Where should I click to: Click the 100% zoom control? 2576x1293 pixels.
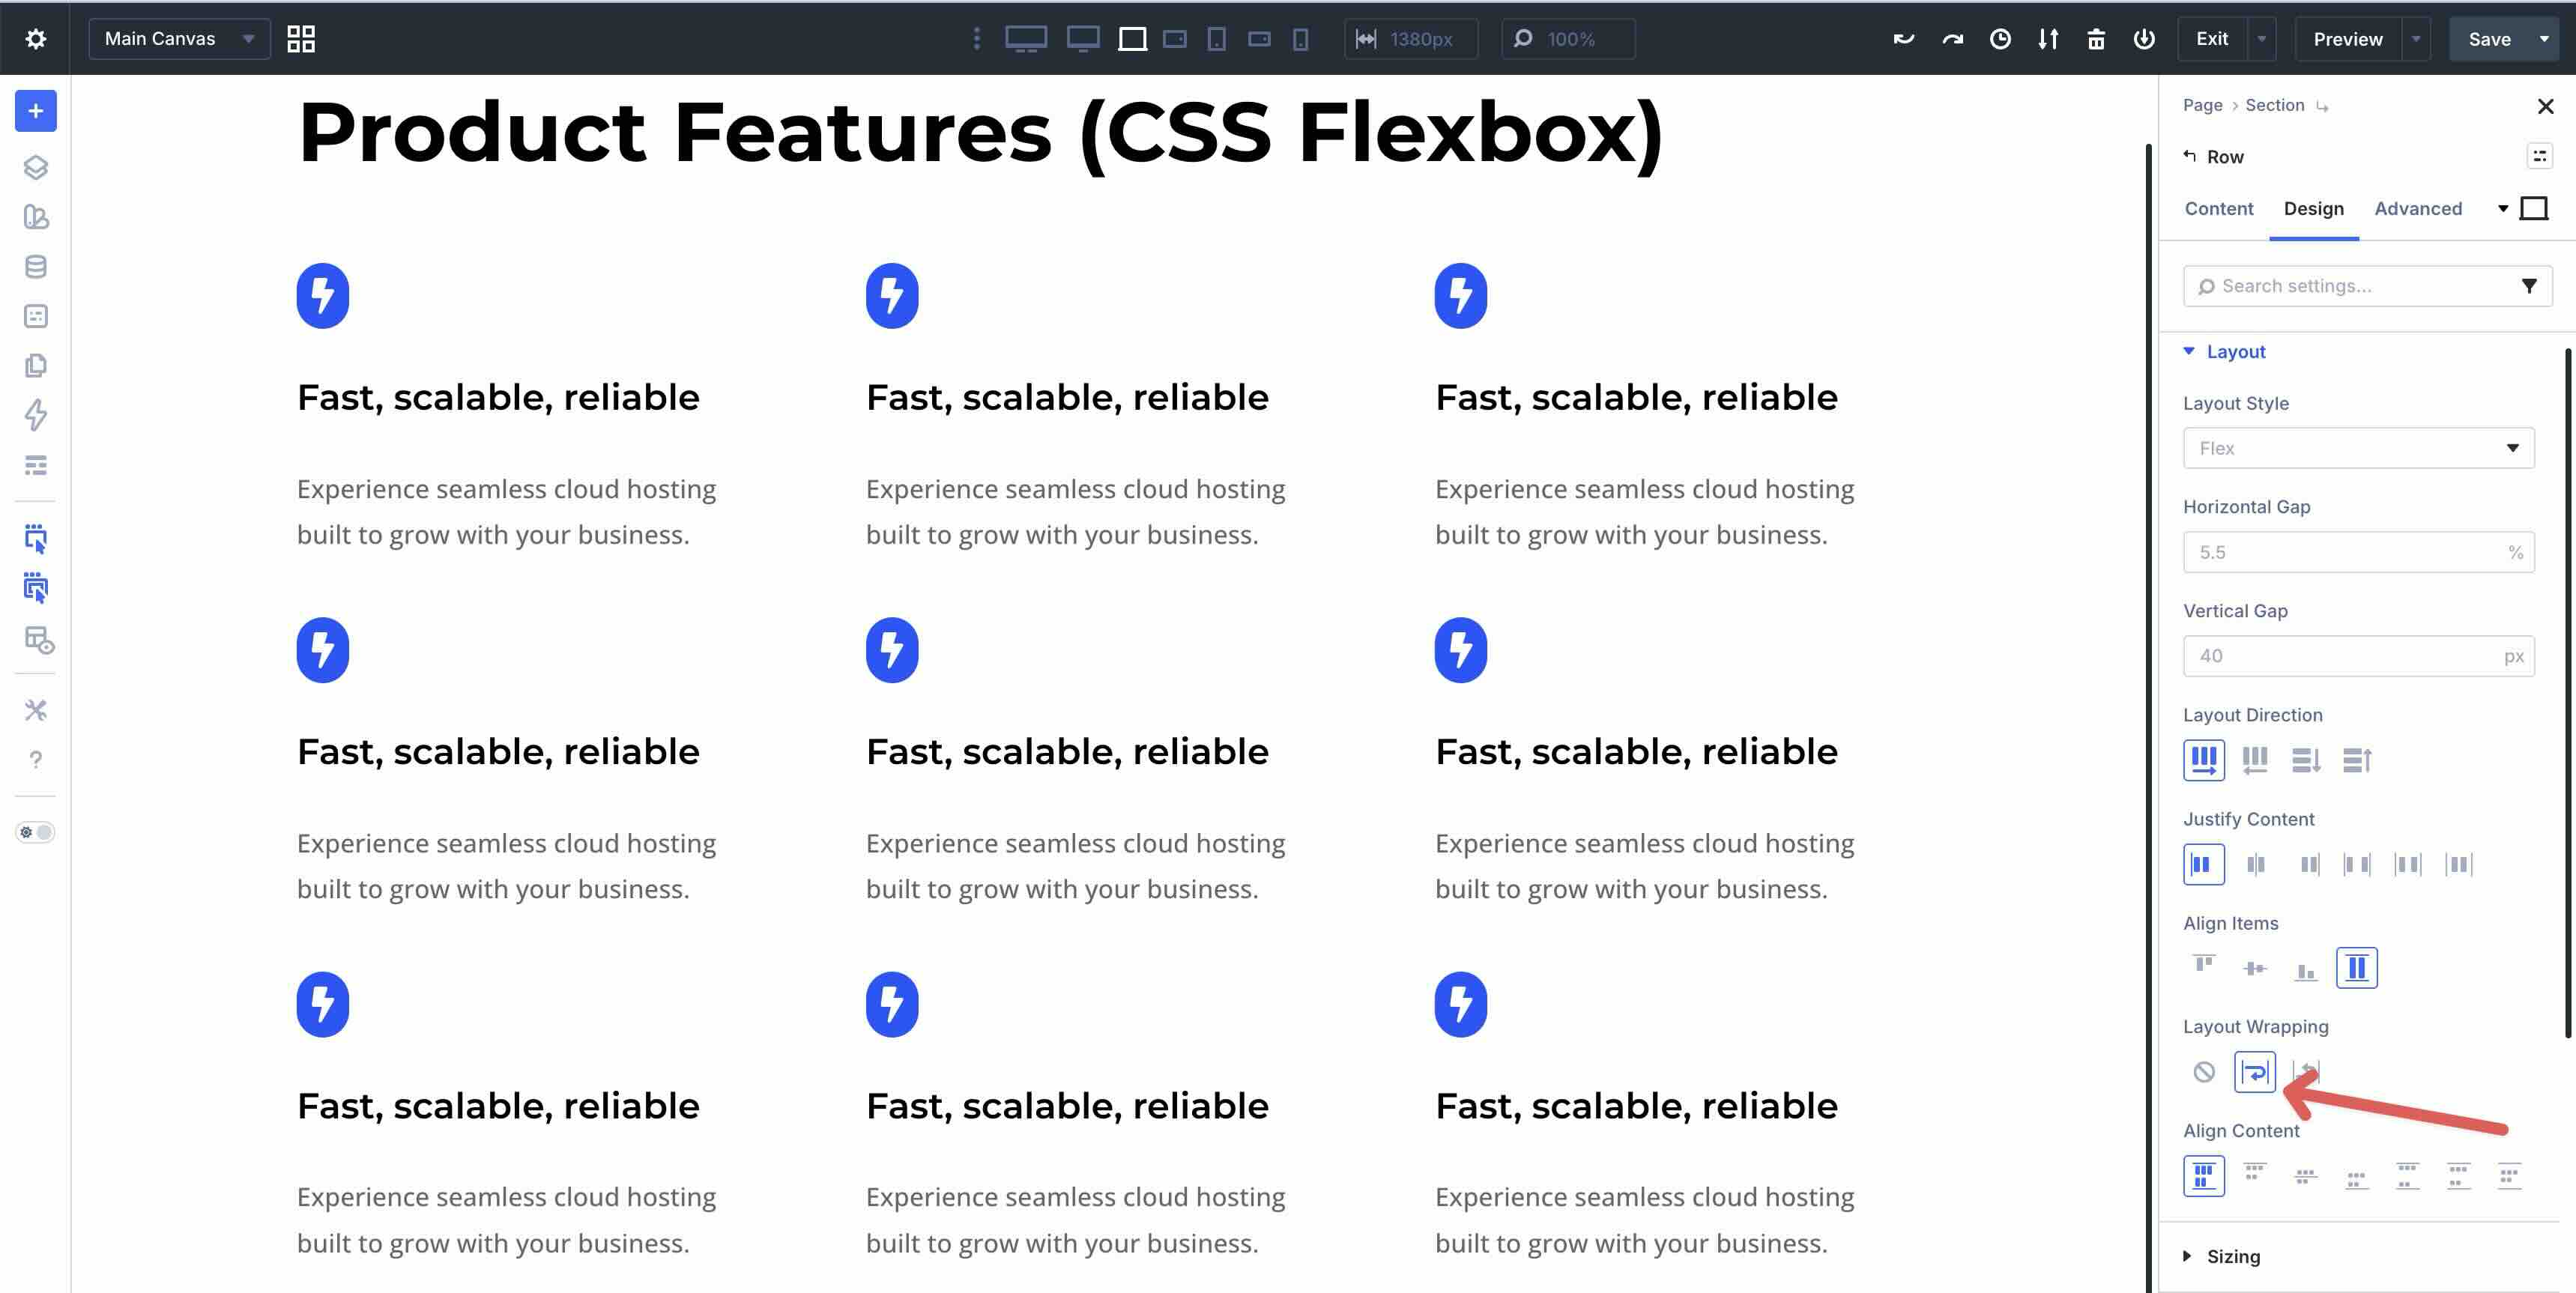[1568, 39]
